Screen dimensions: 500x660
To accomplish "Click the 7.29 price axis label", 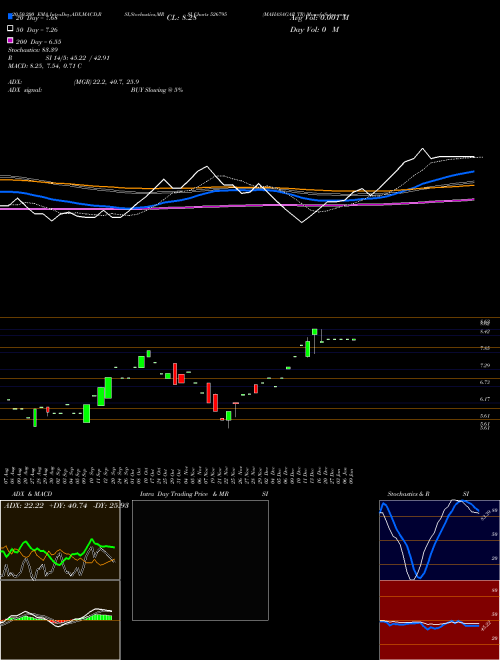I will click(485, 365).
